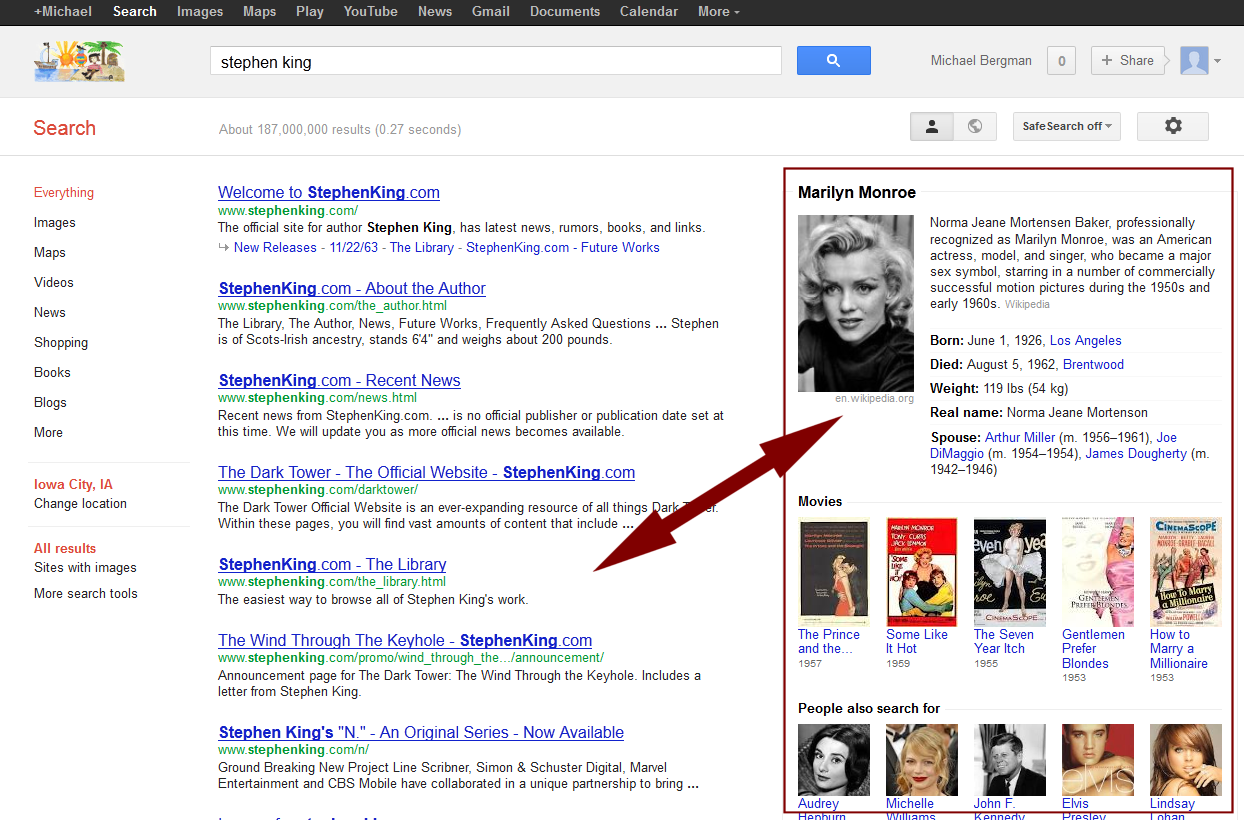Open the James Dougherty spouse link
The image size is (1244, 820).
tap(1136, 453)
